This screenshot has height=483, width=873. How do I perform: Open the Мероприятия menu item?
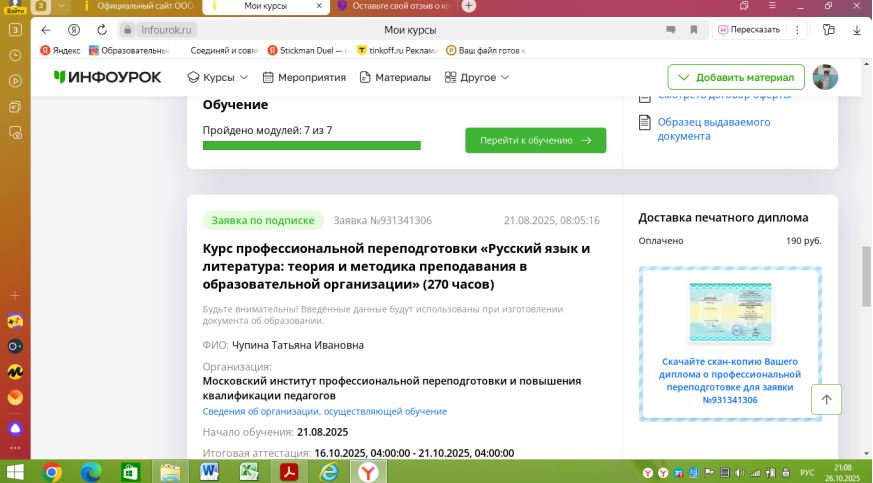click(304, 77)
